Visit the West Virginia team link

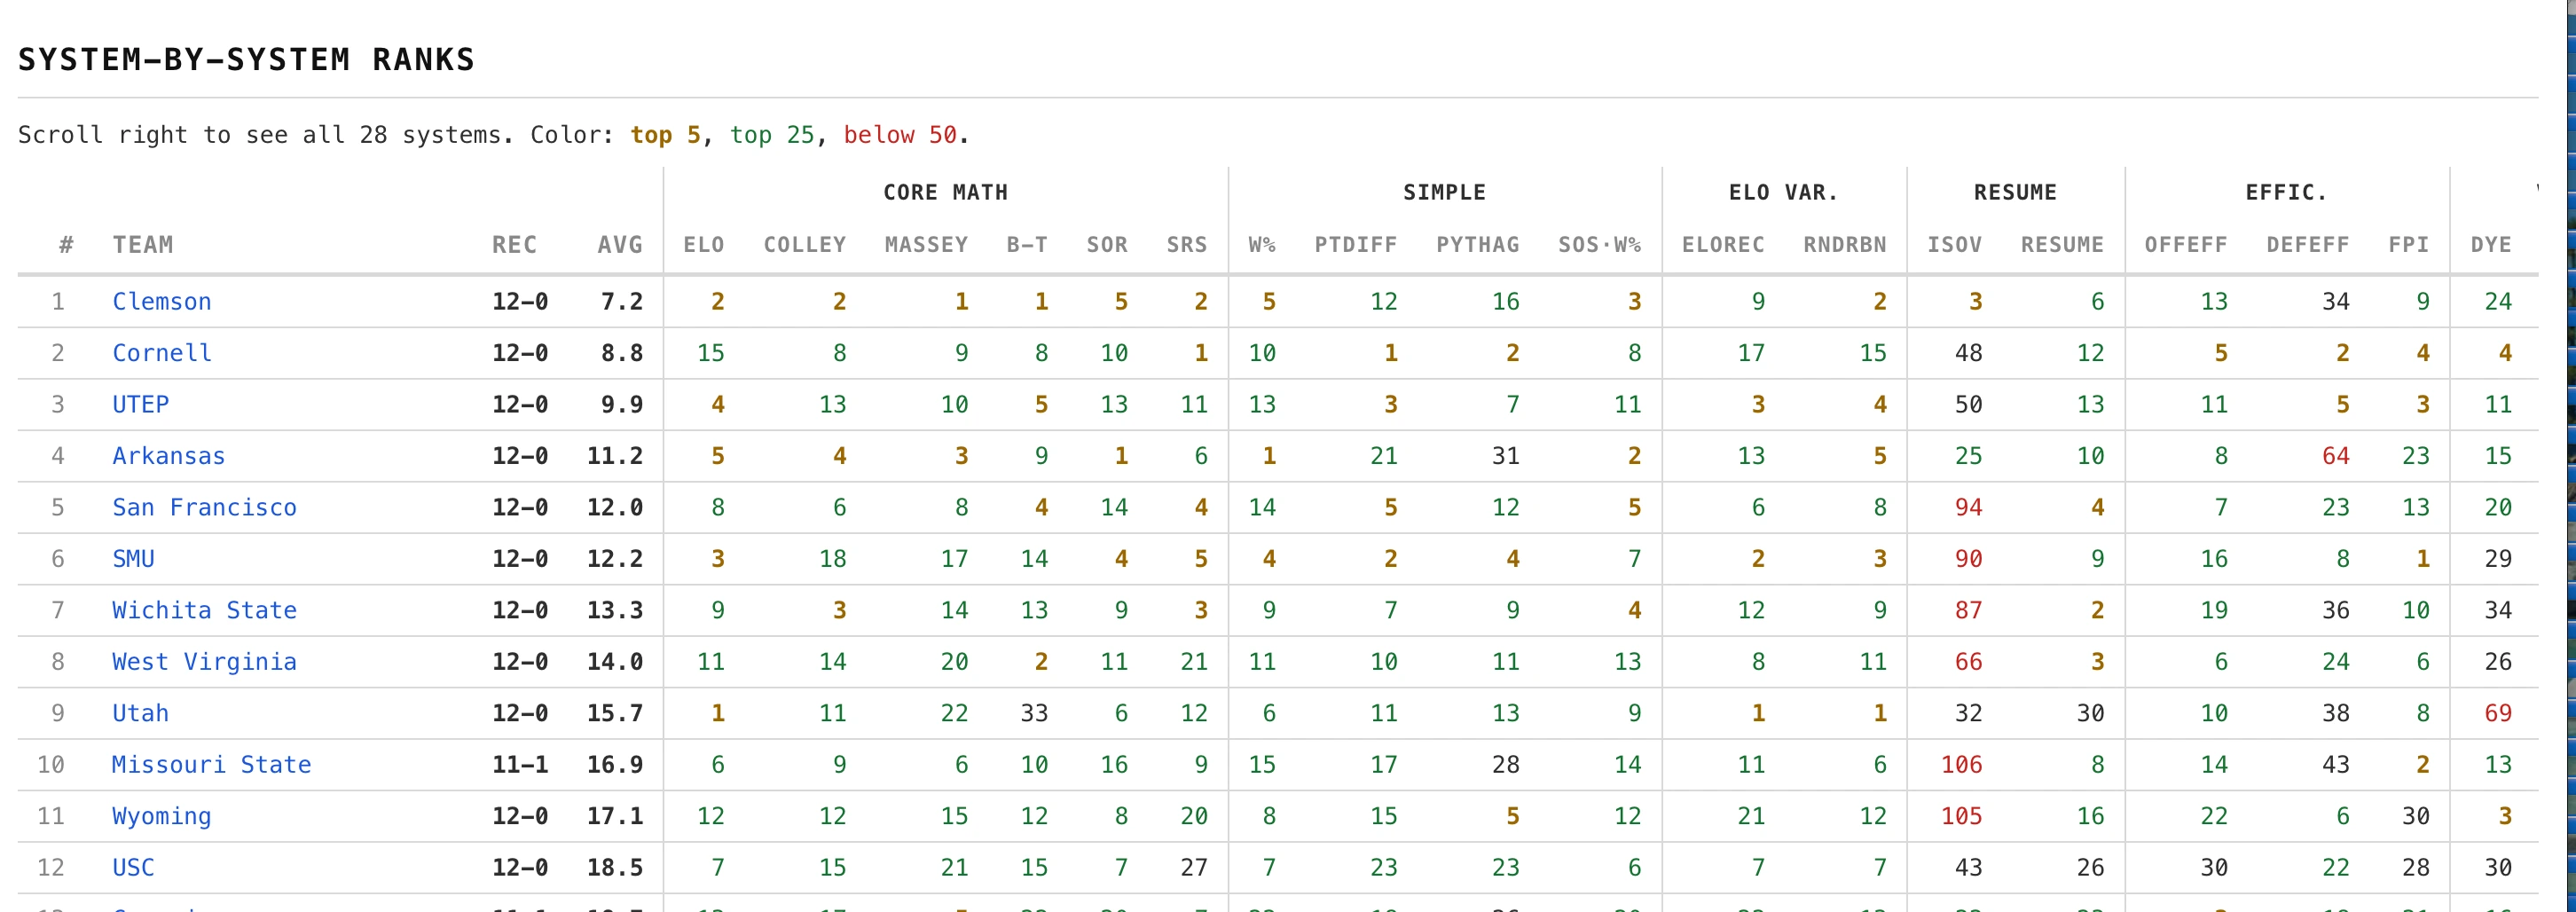click(x=204, y=662)
